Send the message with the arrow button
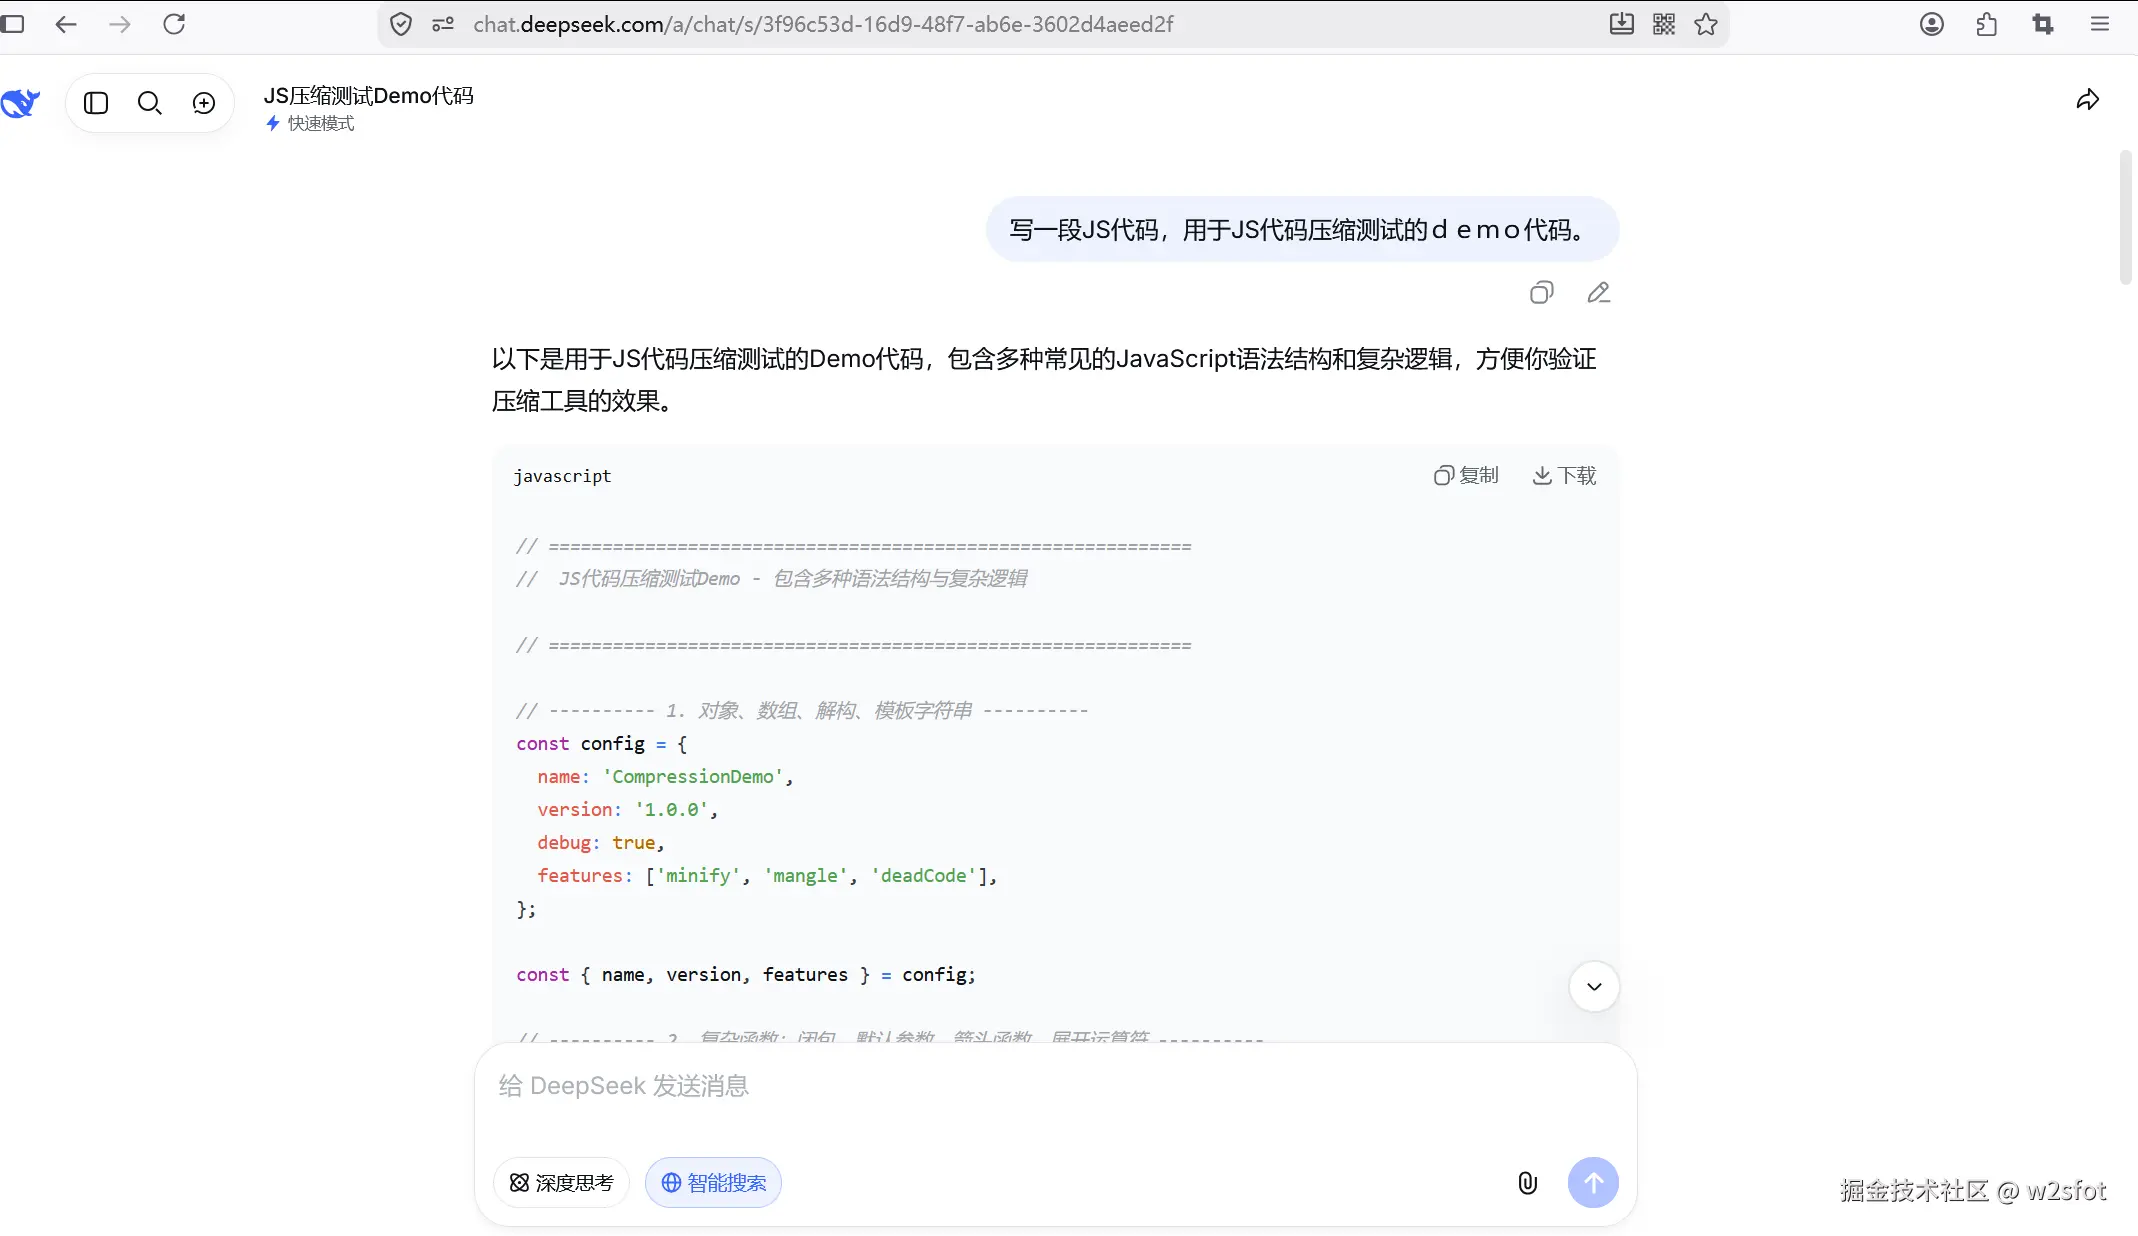This screenshot has width=2138, height=1236. tap(1594, 1183)
